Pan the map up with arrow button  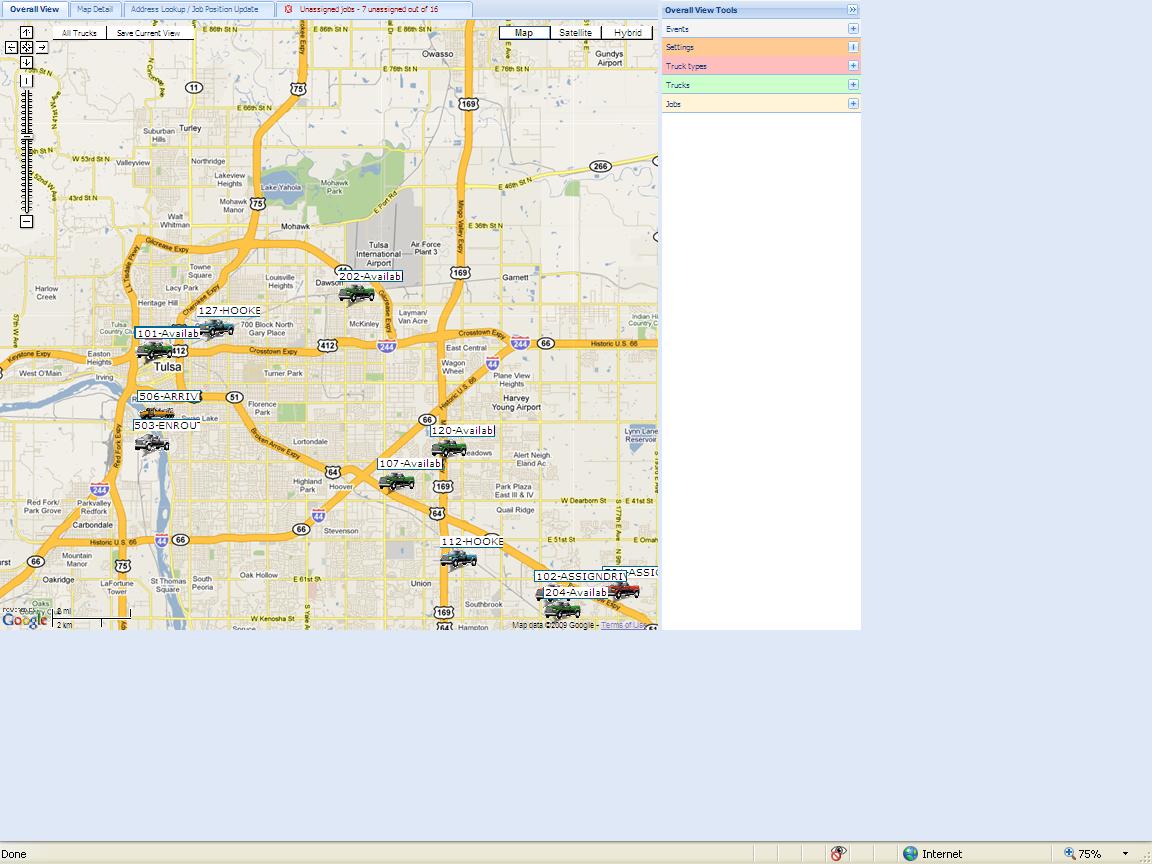click(26, 33)
